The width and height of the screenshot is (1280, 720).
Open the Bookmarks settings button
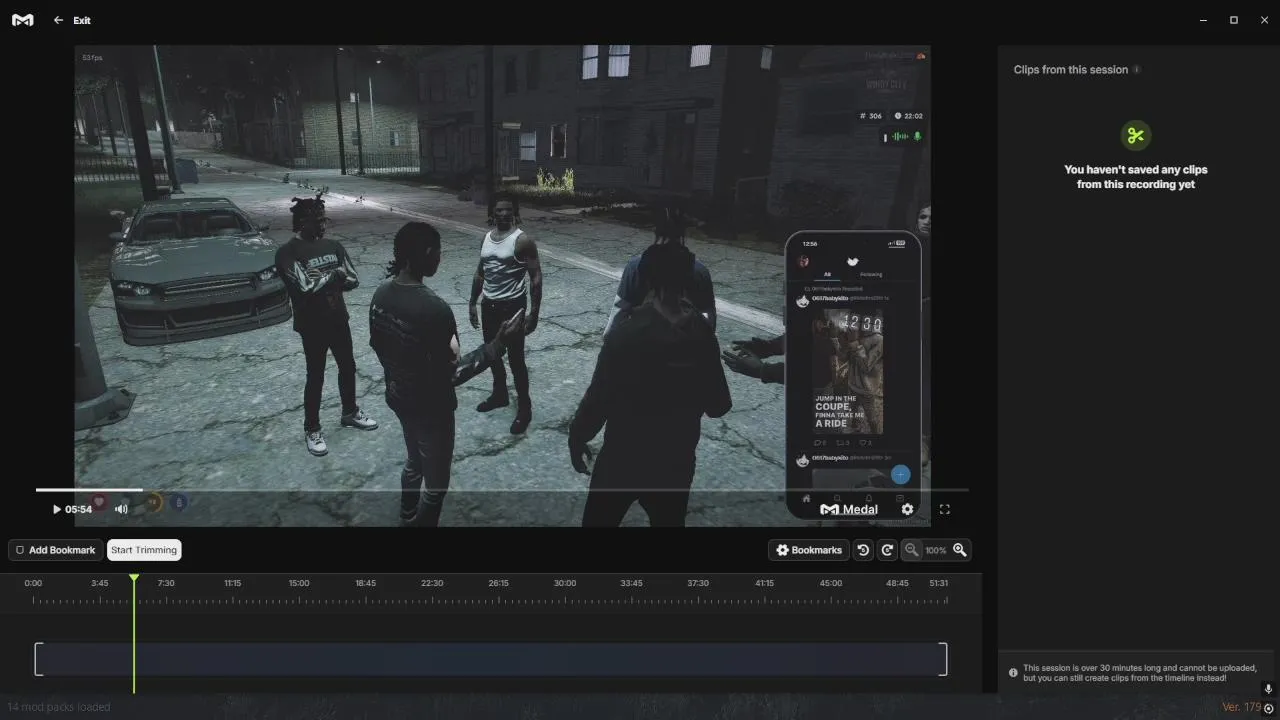[809, 550]
